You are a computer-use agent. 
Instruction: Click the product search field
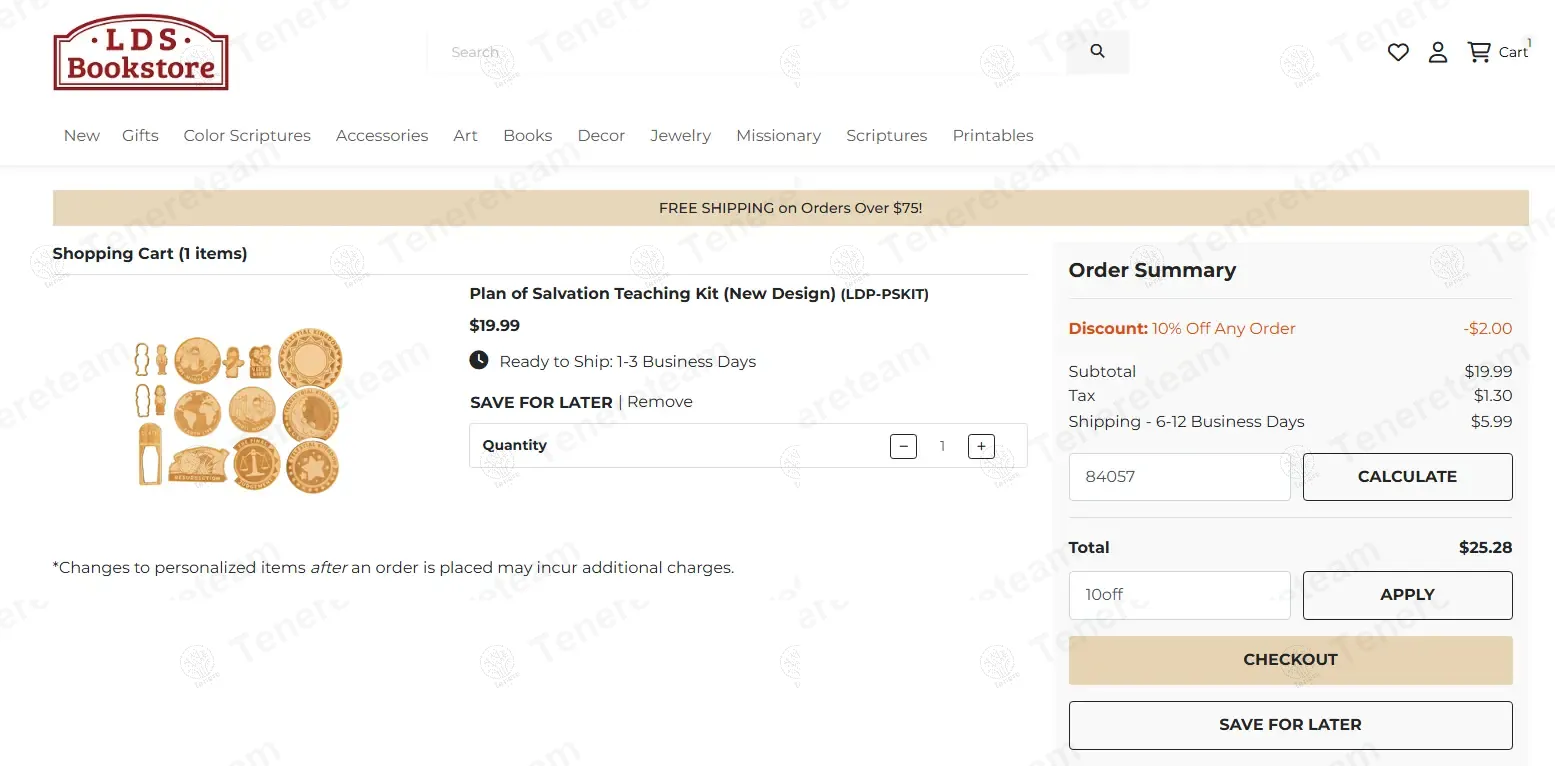tap(745, 52)
